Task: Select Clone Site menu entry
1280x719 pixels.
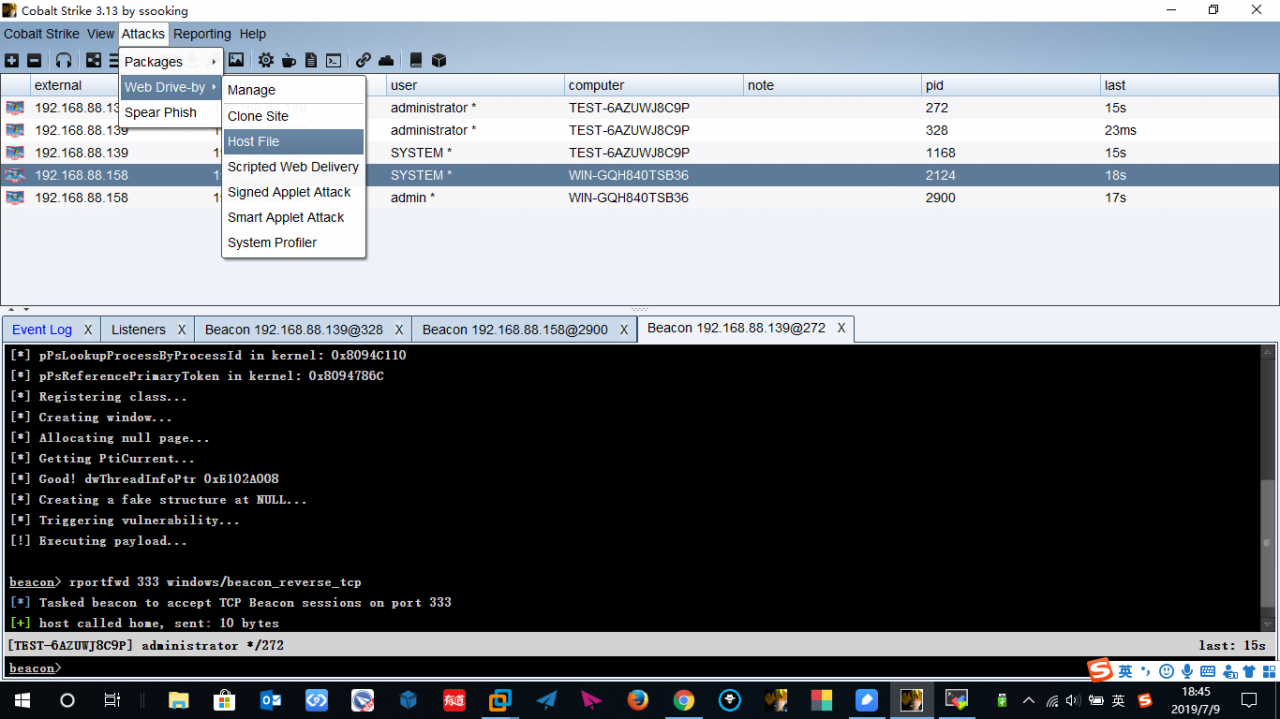Action: pos(293,116)
